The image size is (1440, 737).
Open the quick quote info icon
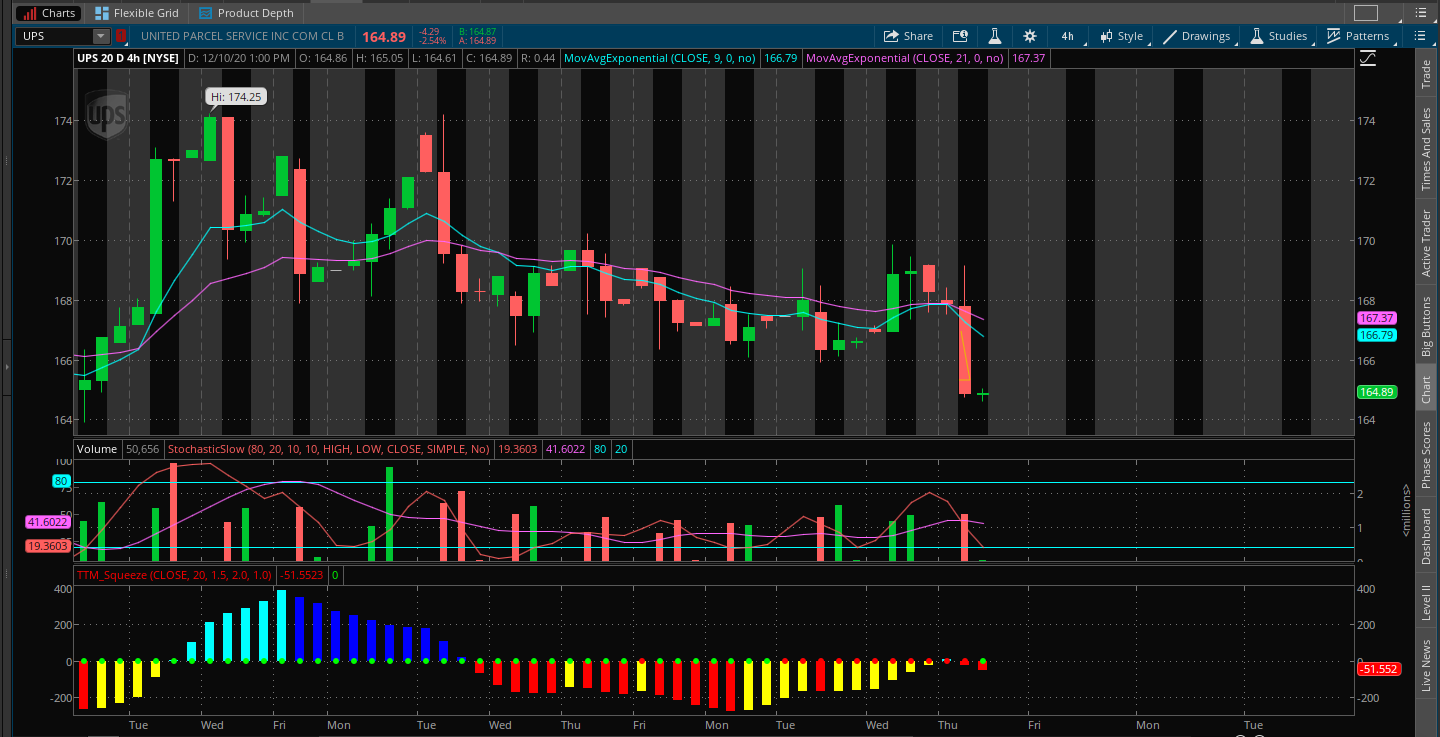(x=960, y=36)
